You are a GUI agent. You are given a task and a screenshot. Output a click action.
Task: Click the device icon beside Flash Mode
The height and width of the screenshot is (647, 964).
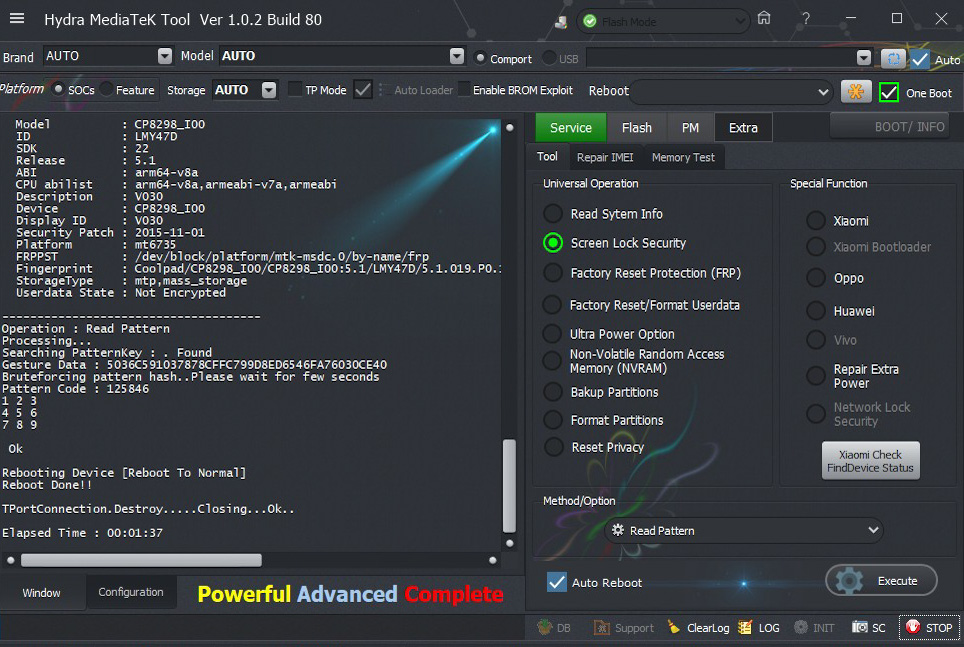click(x=561, y=22)
